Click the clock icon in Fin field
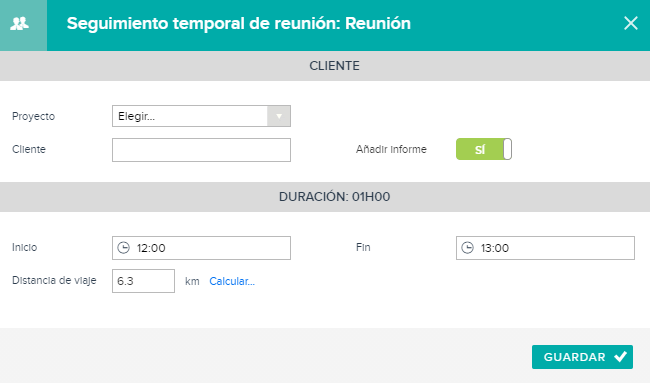650x383 pixels. coord(468,248)
